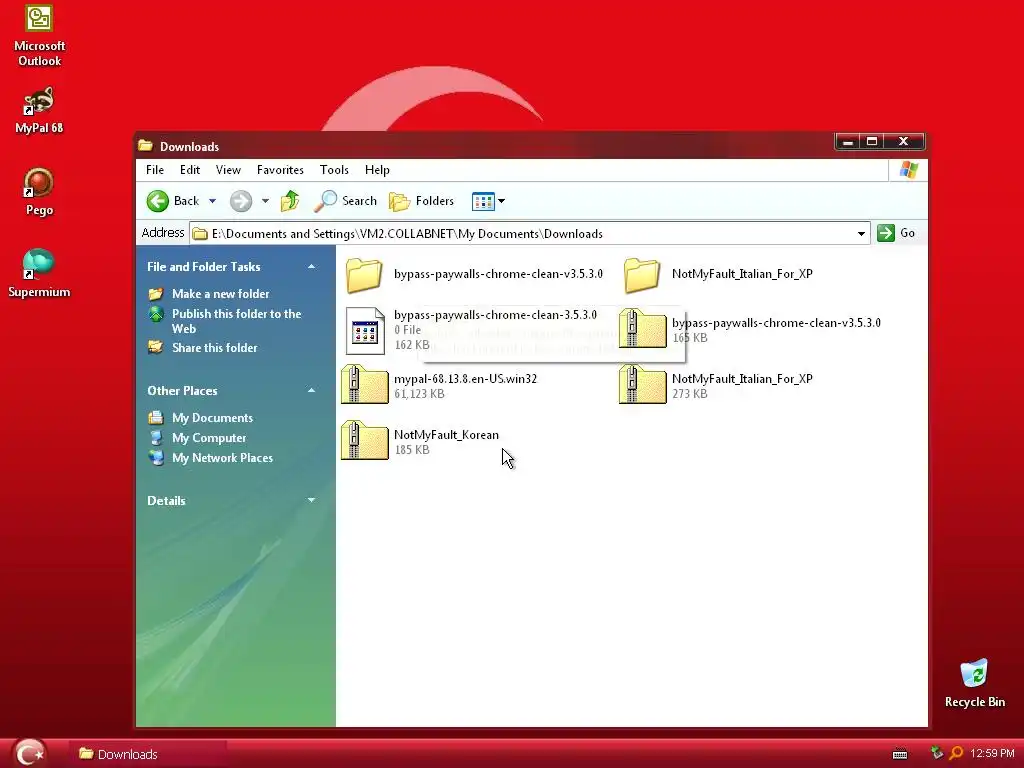
Task: Click the magnifier tray icon
Action: click(x=956, y=754)
